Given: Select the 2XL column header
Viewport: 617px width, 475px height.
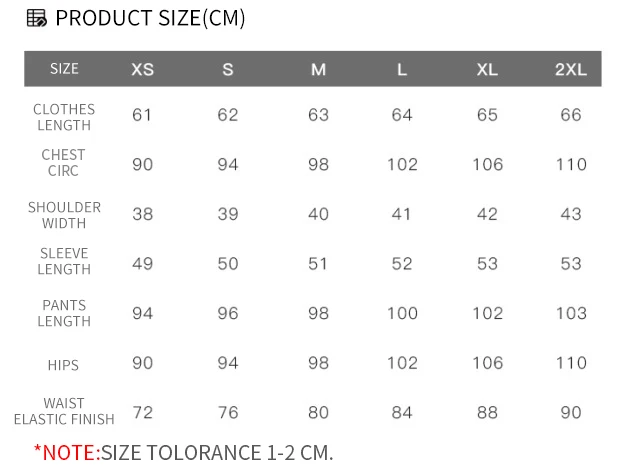Looking at the screenshot, I should pos(571,70).
